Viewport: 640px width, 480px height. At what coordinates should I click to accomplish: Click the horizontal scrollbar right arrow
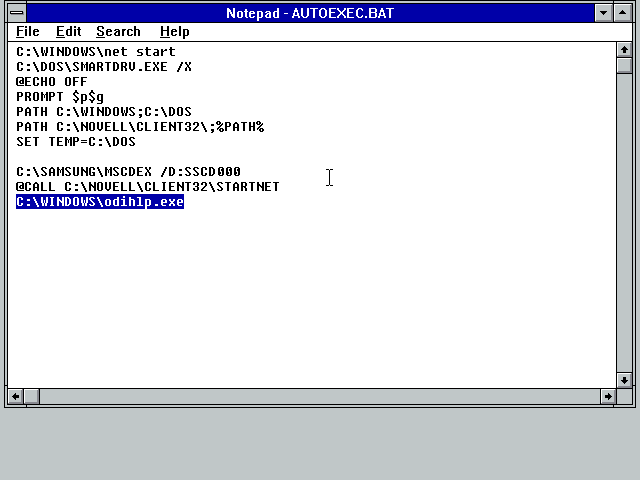pyautogui.click(x=608, y=396)
